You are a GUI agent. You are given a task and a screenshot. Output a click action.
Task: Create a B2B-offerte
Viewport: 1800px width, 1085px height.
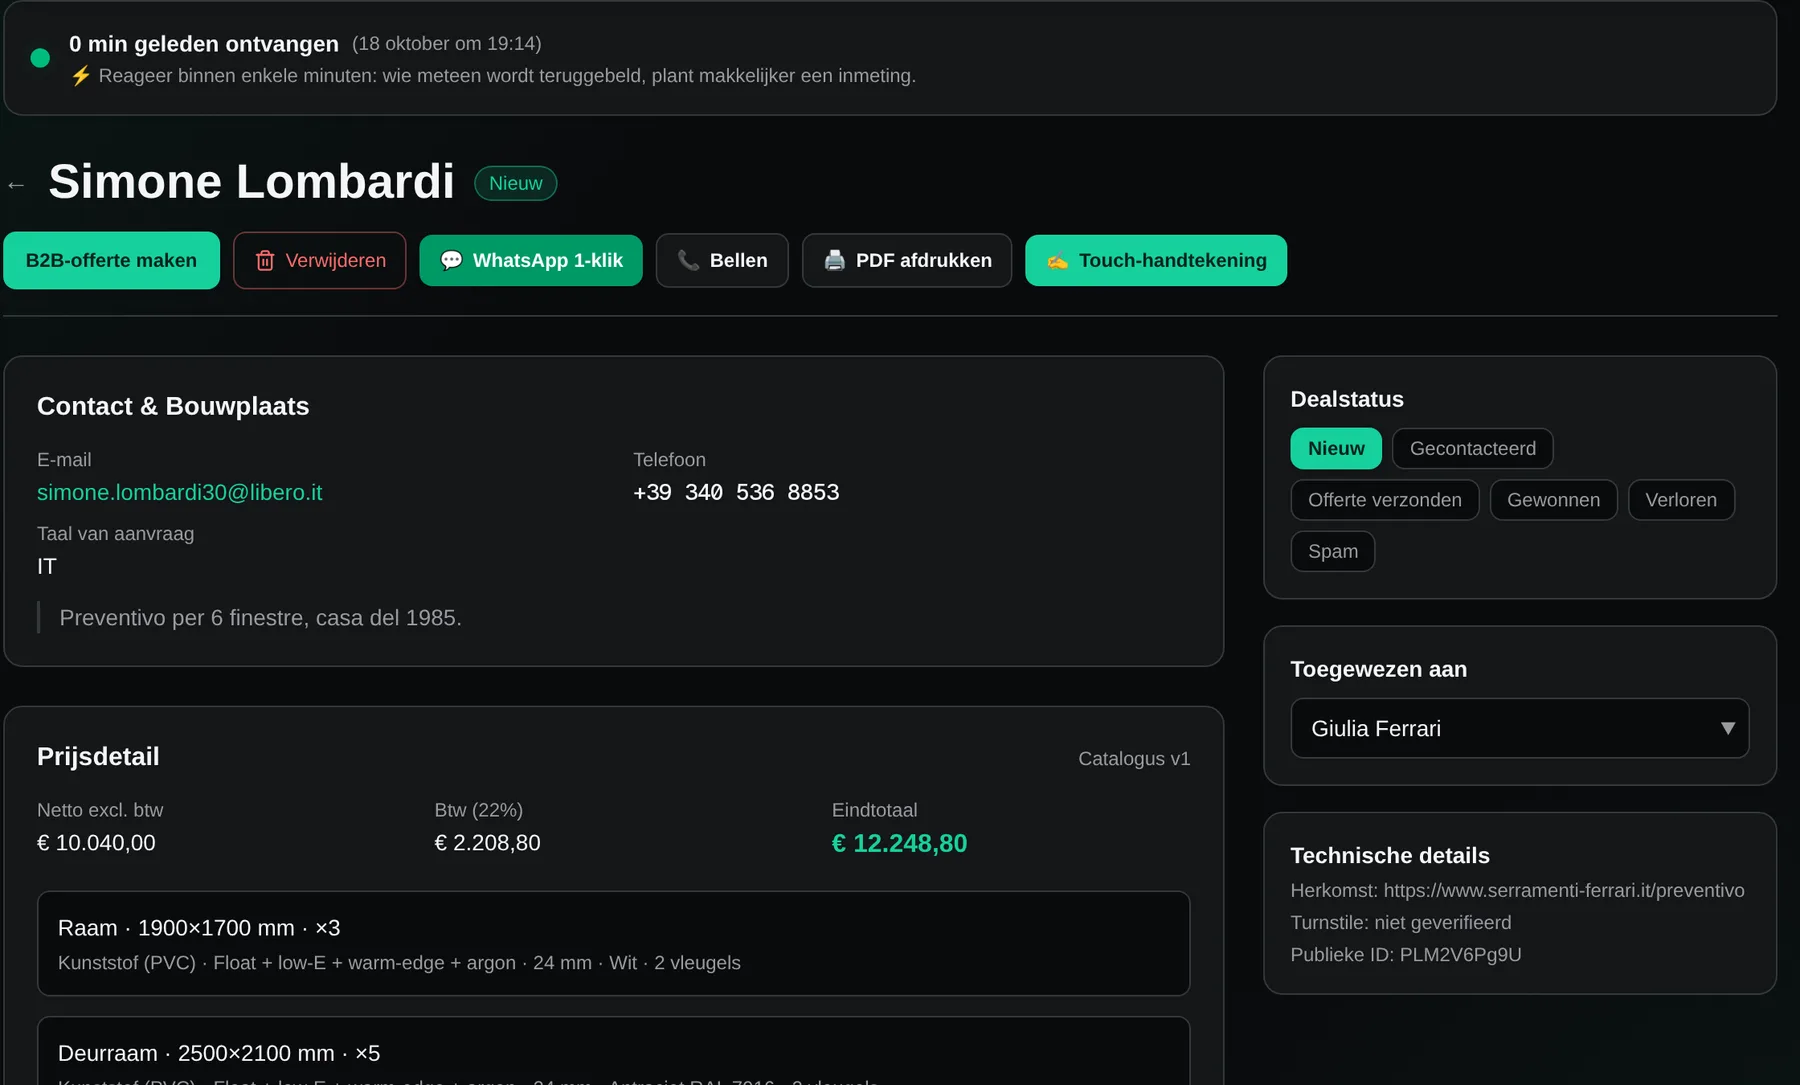tap(111, 261)
